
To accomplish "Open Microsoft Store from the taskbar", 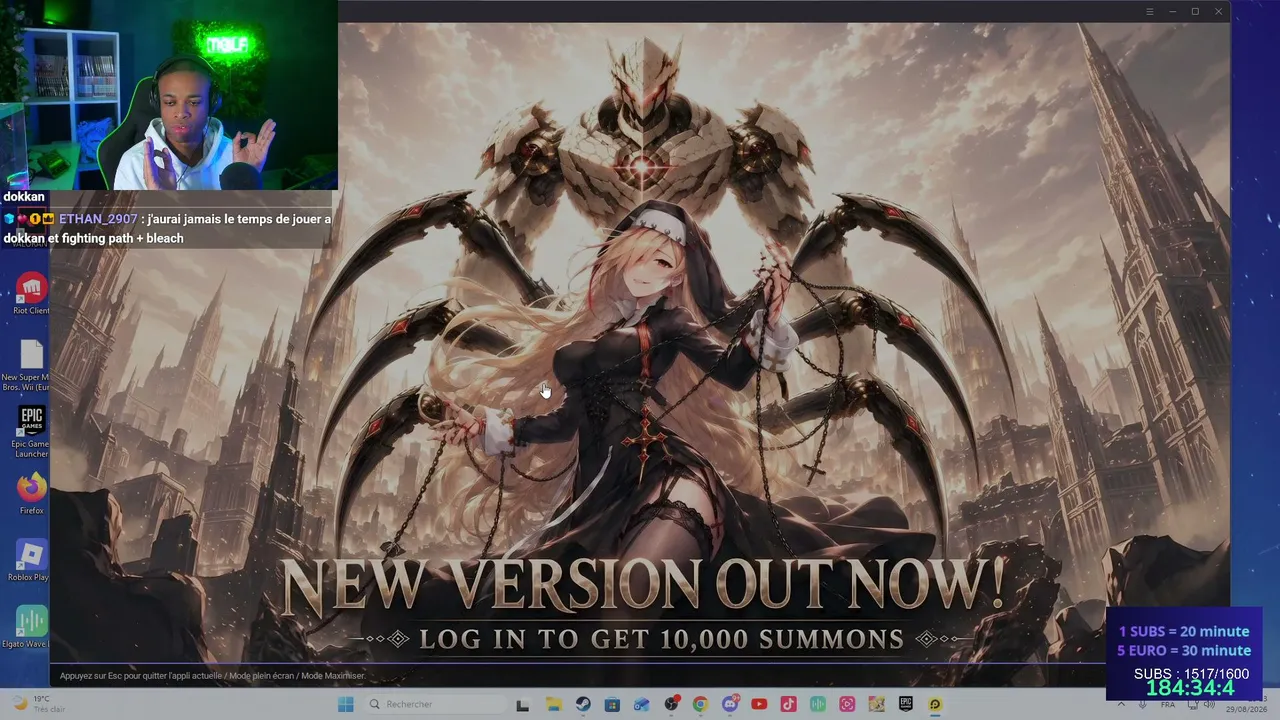I will pos(612,705).
